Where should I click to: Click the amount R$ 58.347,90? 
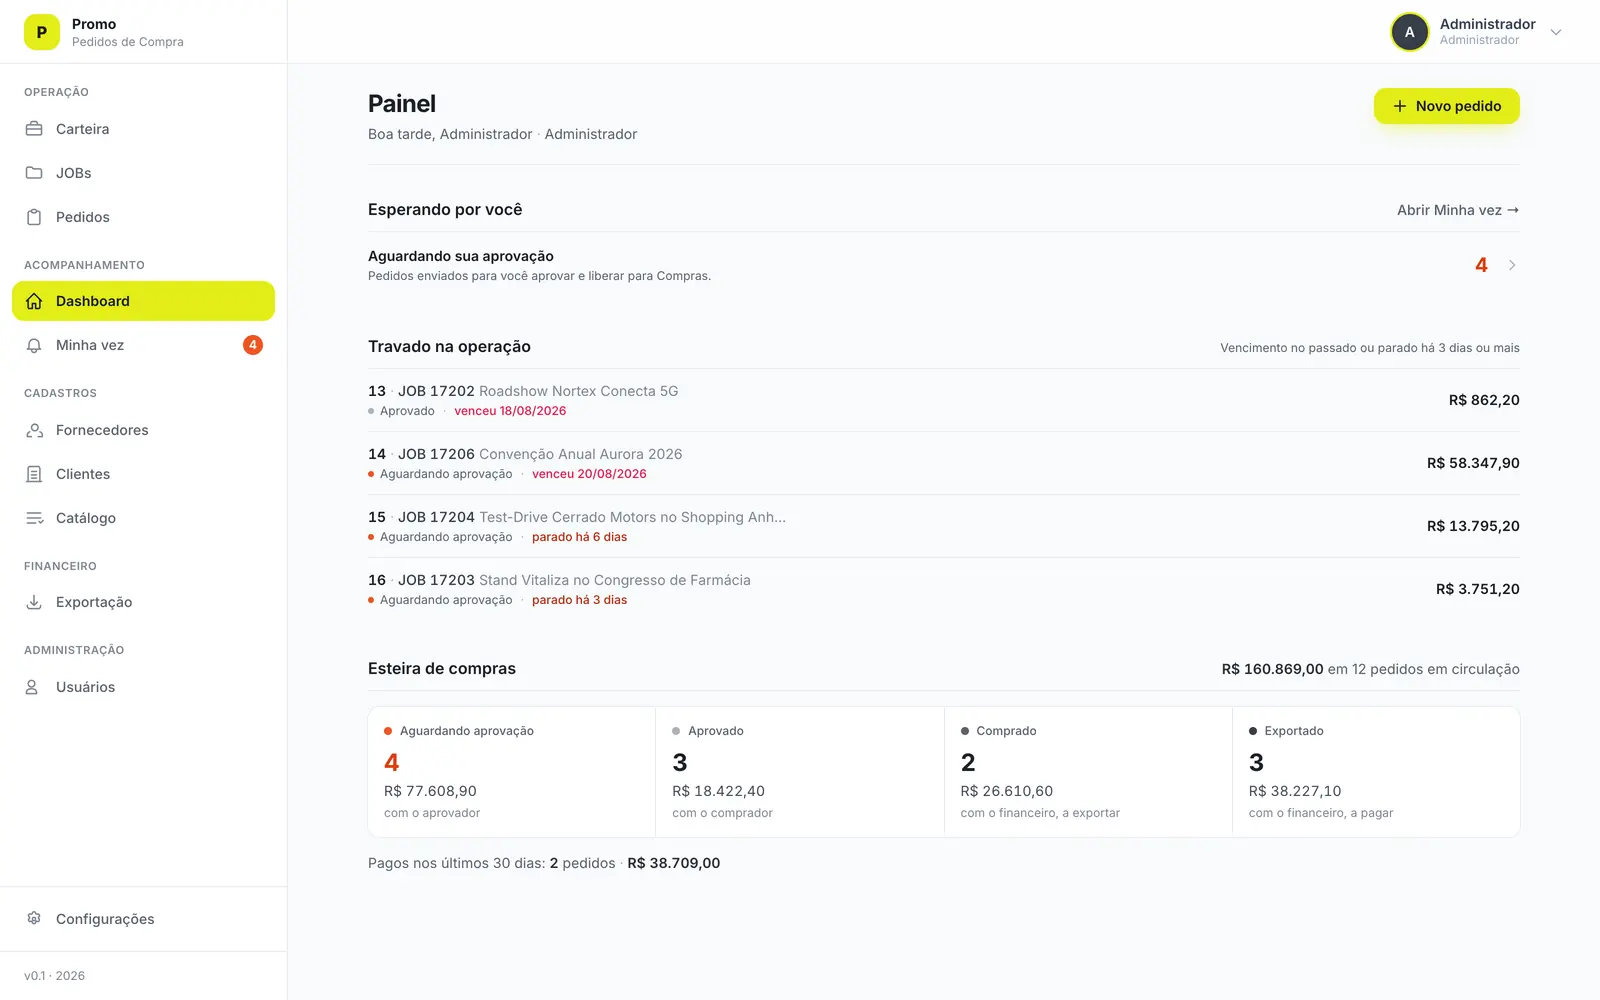[1473, 463]
